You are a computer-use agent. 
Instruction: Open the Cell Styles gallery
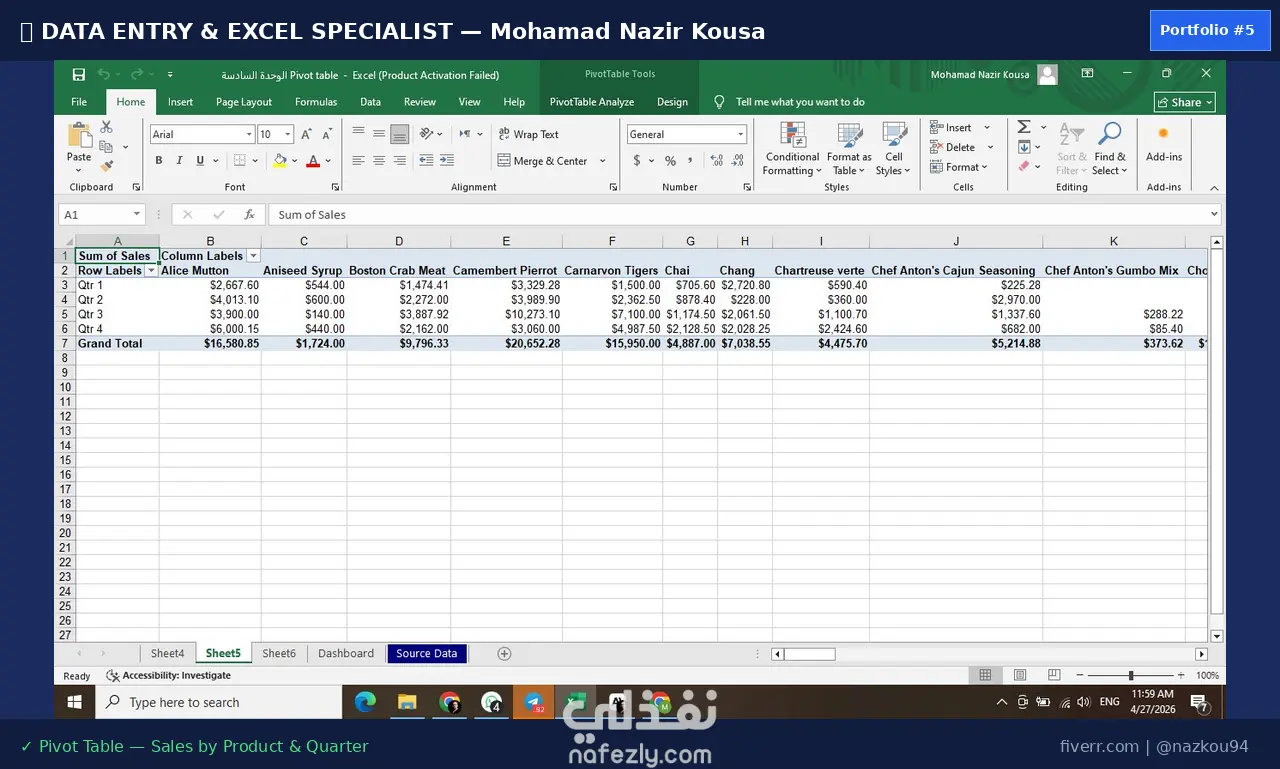[x=893, y=149]
